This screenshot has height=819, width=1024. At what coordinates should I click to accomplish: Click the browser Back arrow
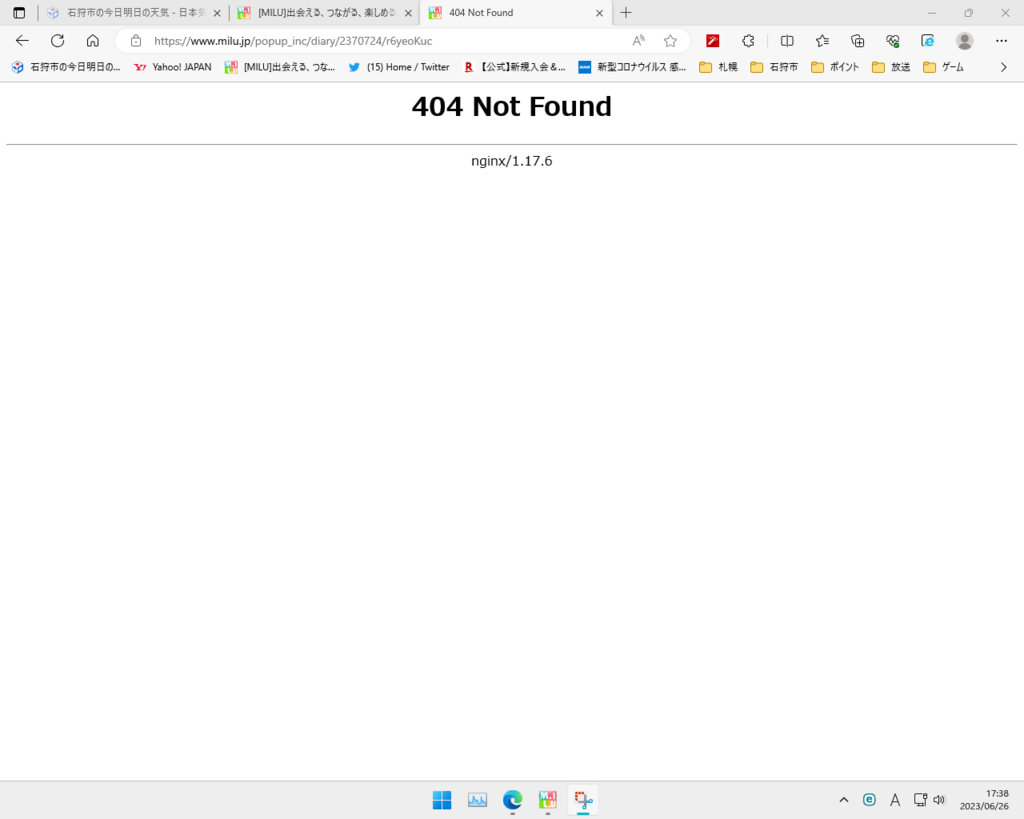point(22,41)
